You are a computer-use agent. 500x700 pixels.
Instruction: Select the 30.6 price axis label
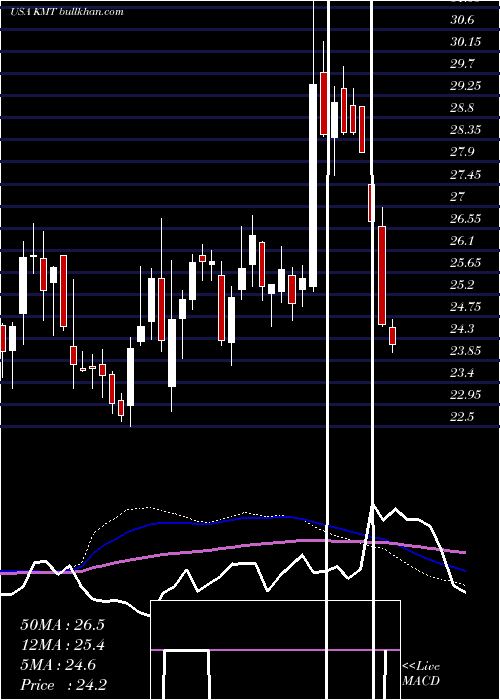(x=462, y=20)
